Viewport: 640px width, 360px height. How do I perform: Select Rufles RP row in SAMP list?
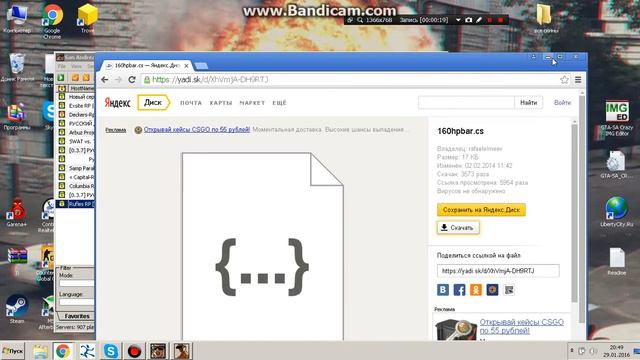(x=76, y=204)
